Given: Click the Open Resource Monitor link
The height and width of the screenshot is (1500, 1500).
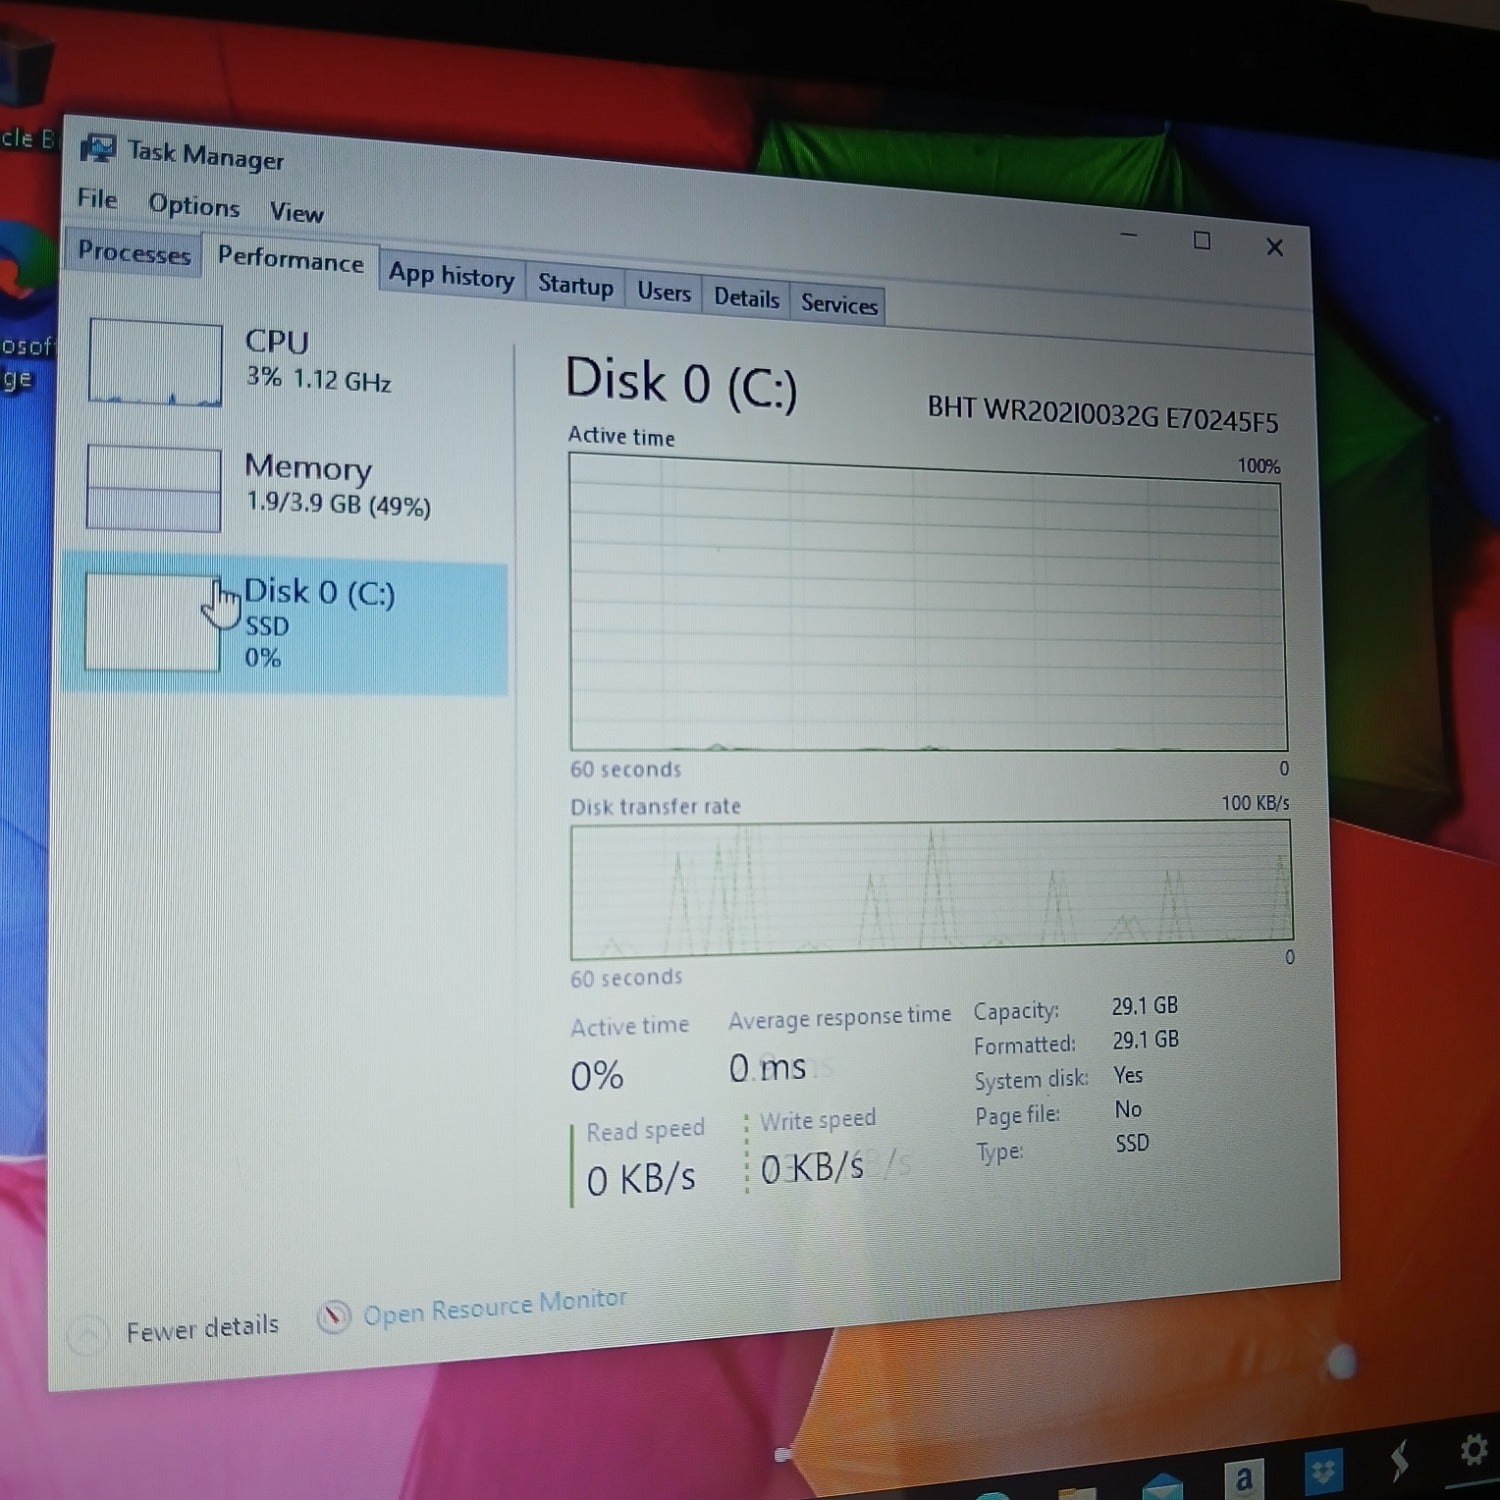Looking at the screenshot, I should [494, 1306].
